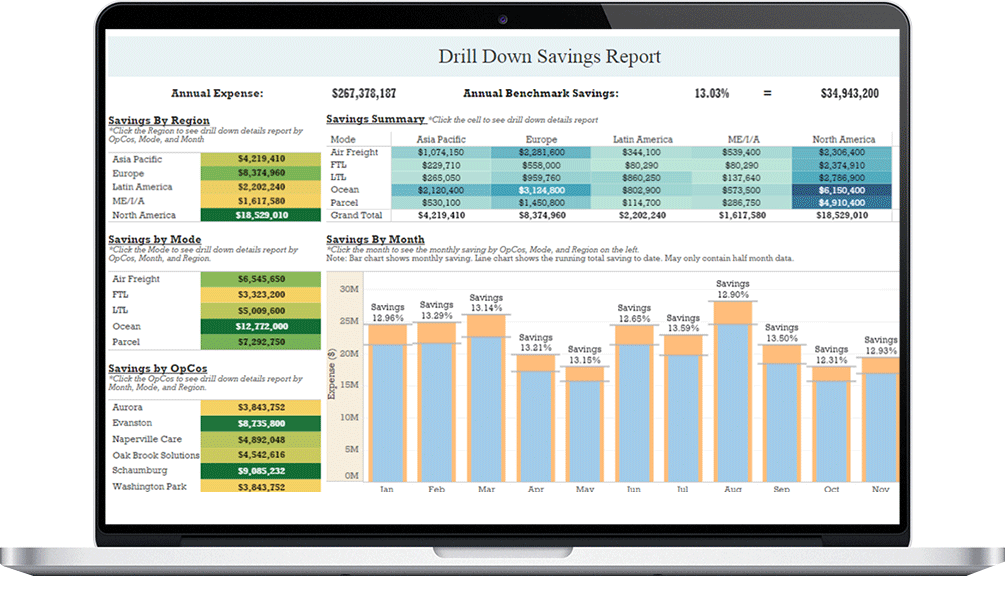Click the Jul bar with 13.59% savings
Viewport: 1005px width, 600px height.
(683, 409)
